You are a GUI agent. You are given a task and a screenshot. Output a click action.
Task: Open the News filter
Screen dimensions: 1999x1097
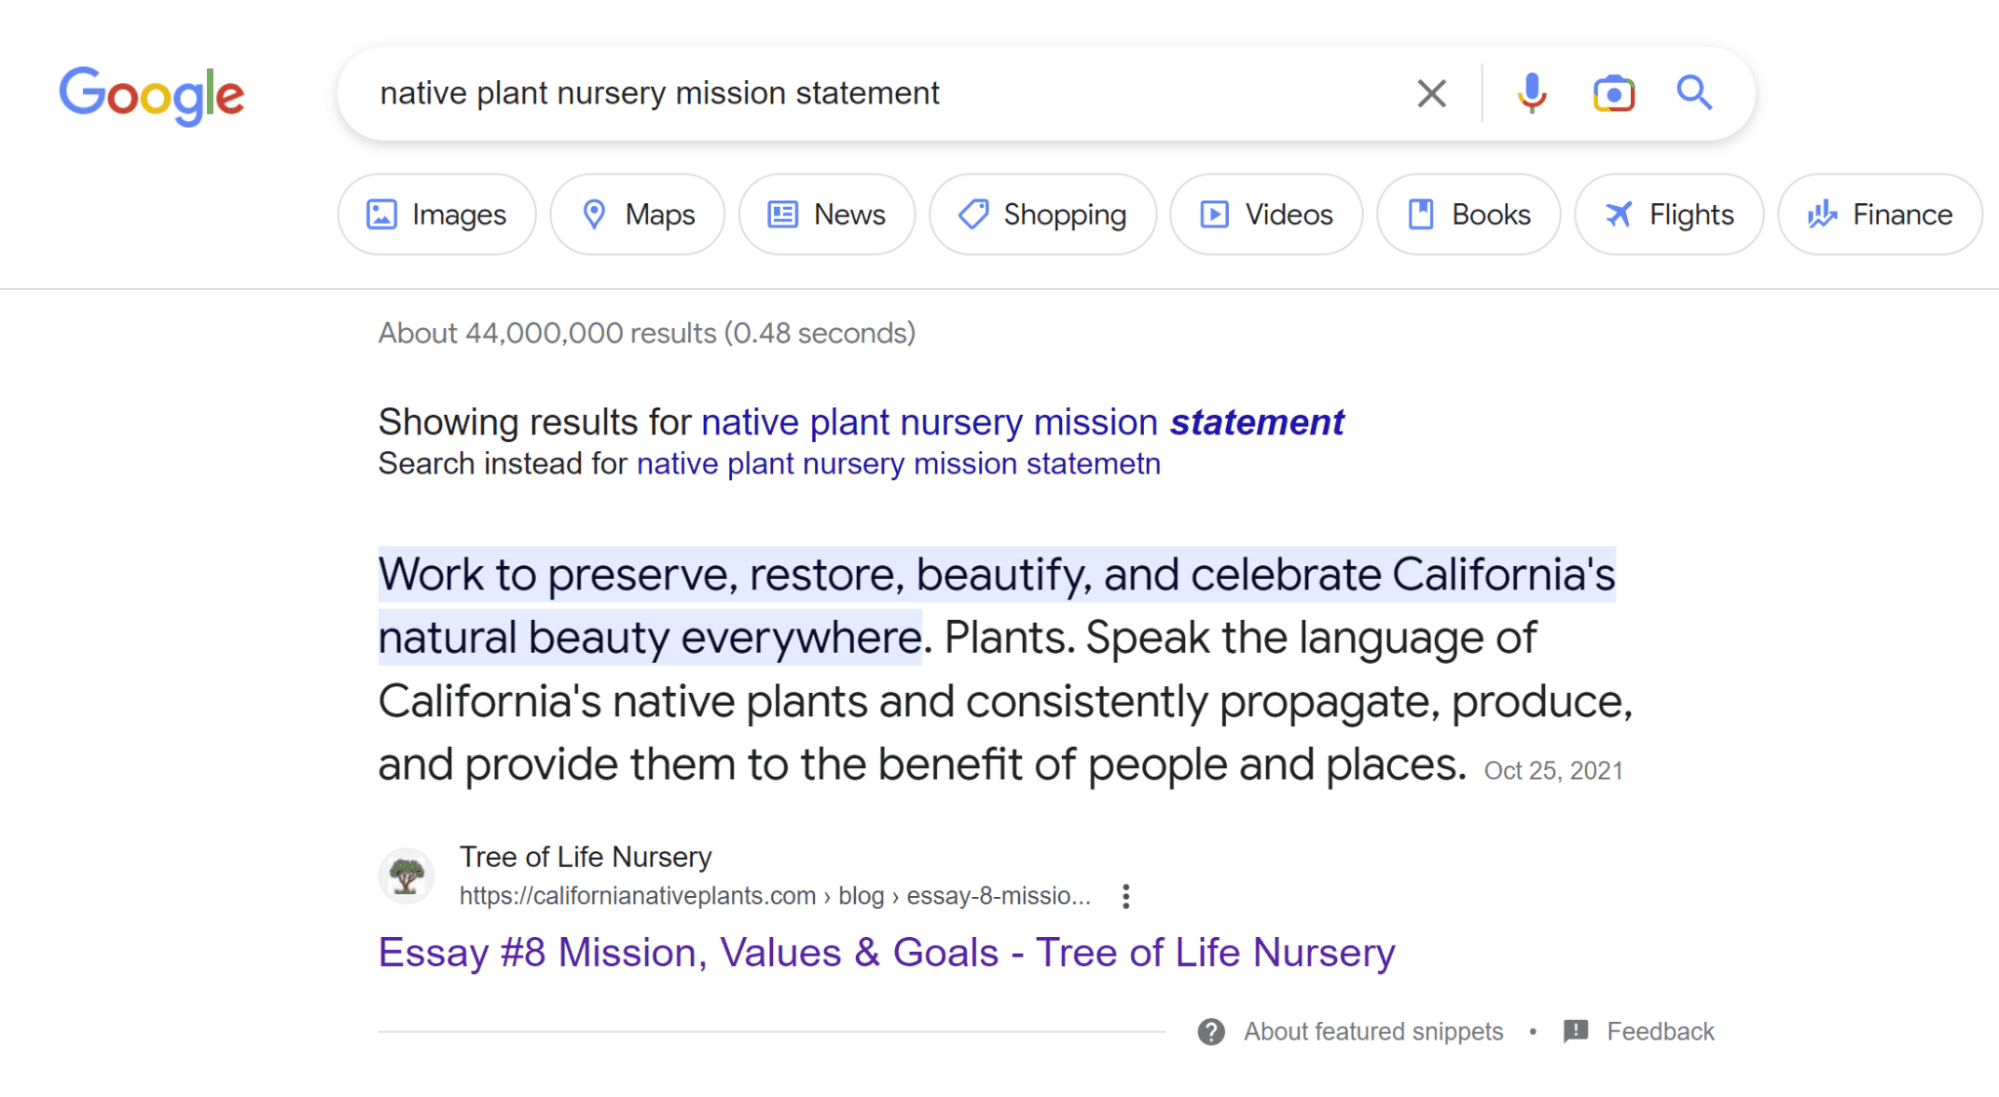(826, 215)
